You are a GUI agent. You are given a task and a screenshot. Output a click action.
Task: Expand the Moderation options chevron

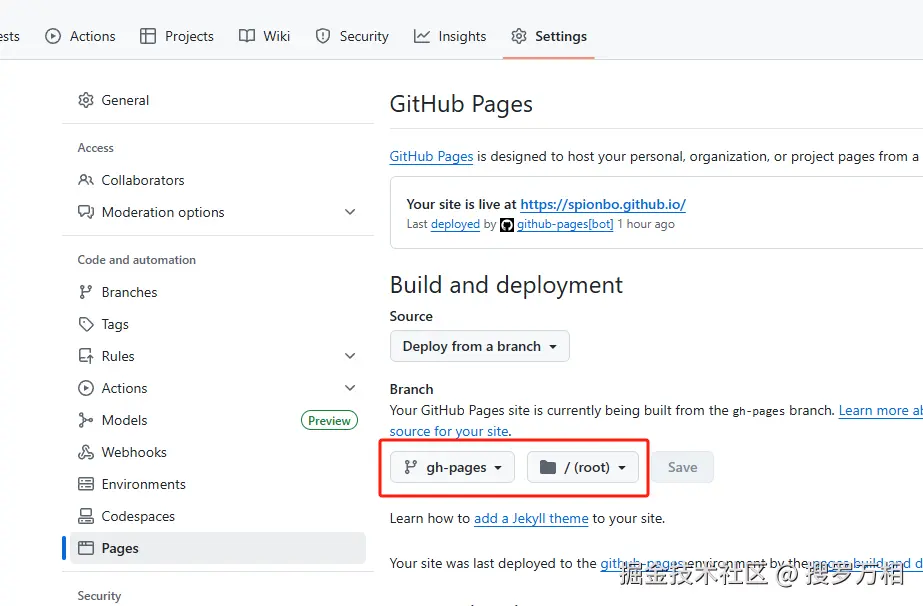coord(350,211)
